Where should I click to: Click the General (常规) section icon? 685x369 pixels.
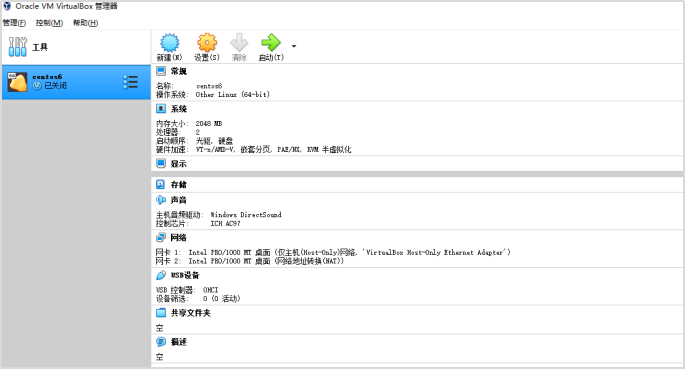tap(161, 71)
